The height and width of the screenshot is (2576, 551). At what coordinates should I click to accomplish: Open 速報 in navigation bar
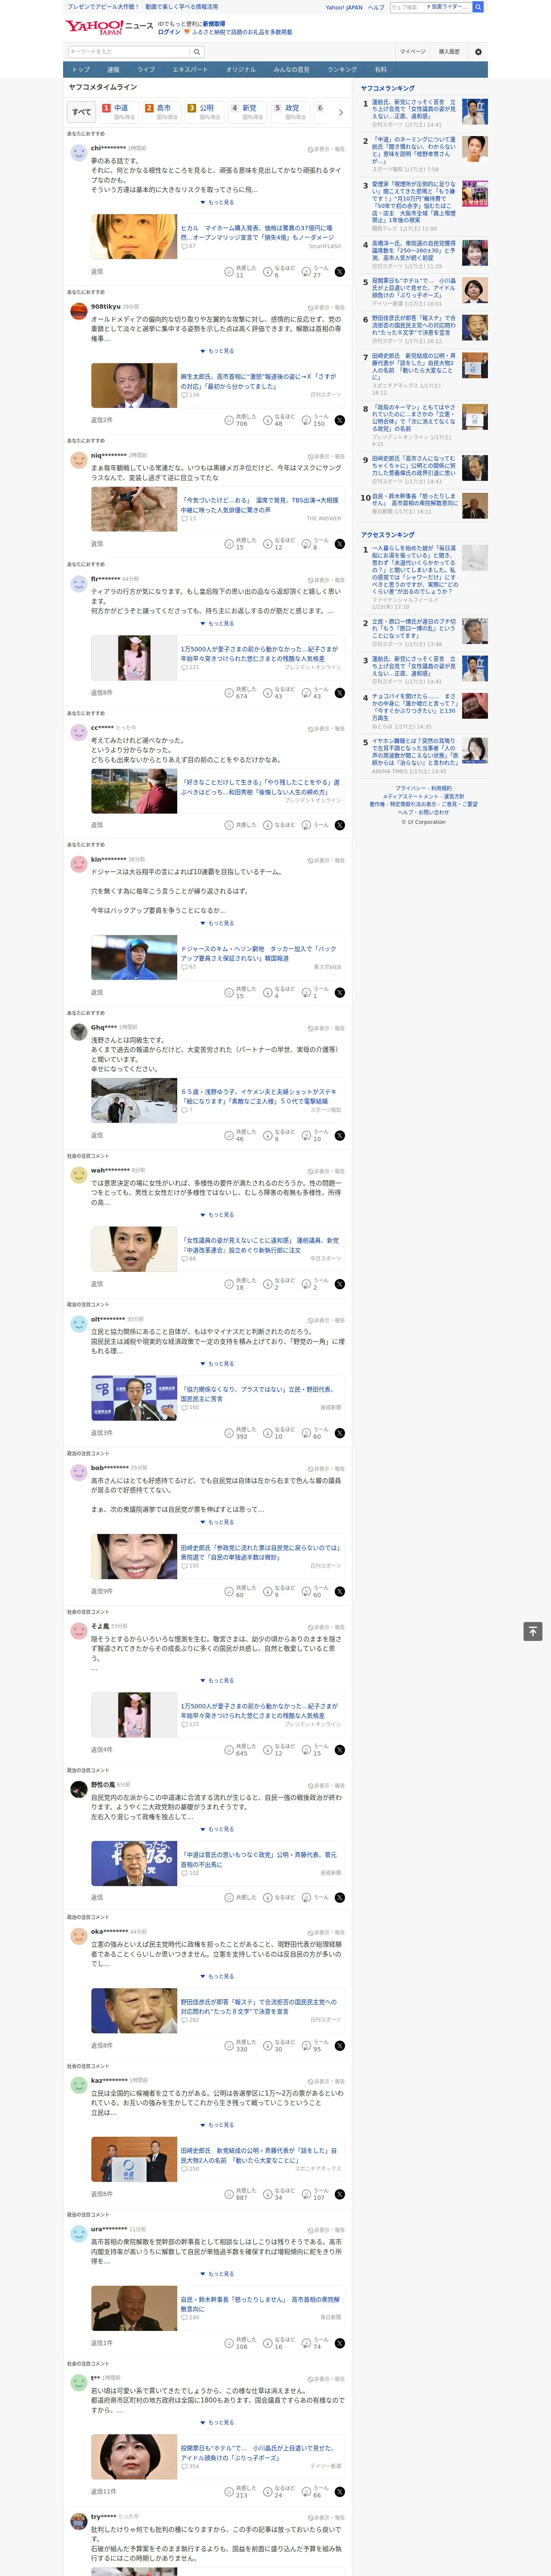point(113,70)
